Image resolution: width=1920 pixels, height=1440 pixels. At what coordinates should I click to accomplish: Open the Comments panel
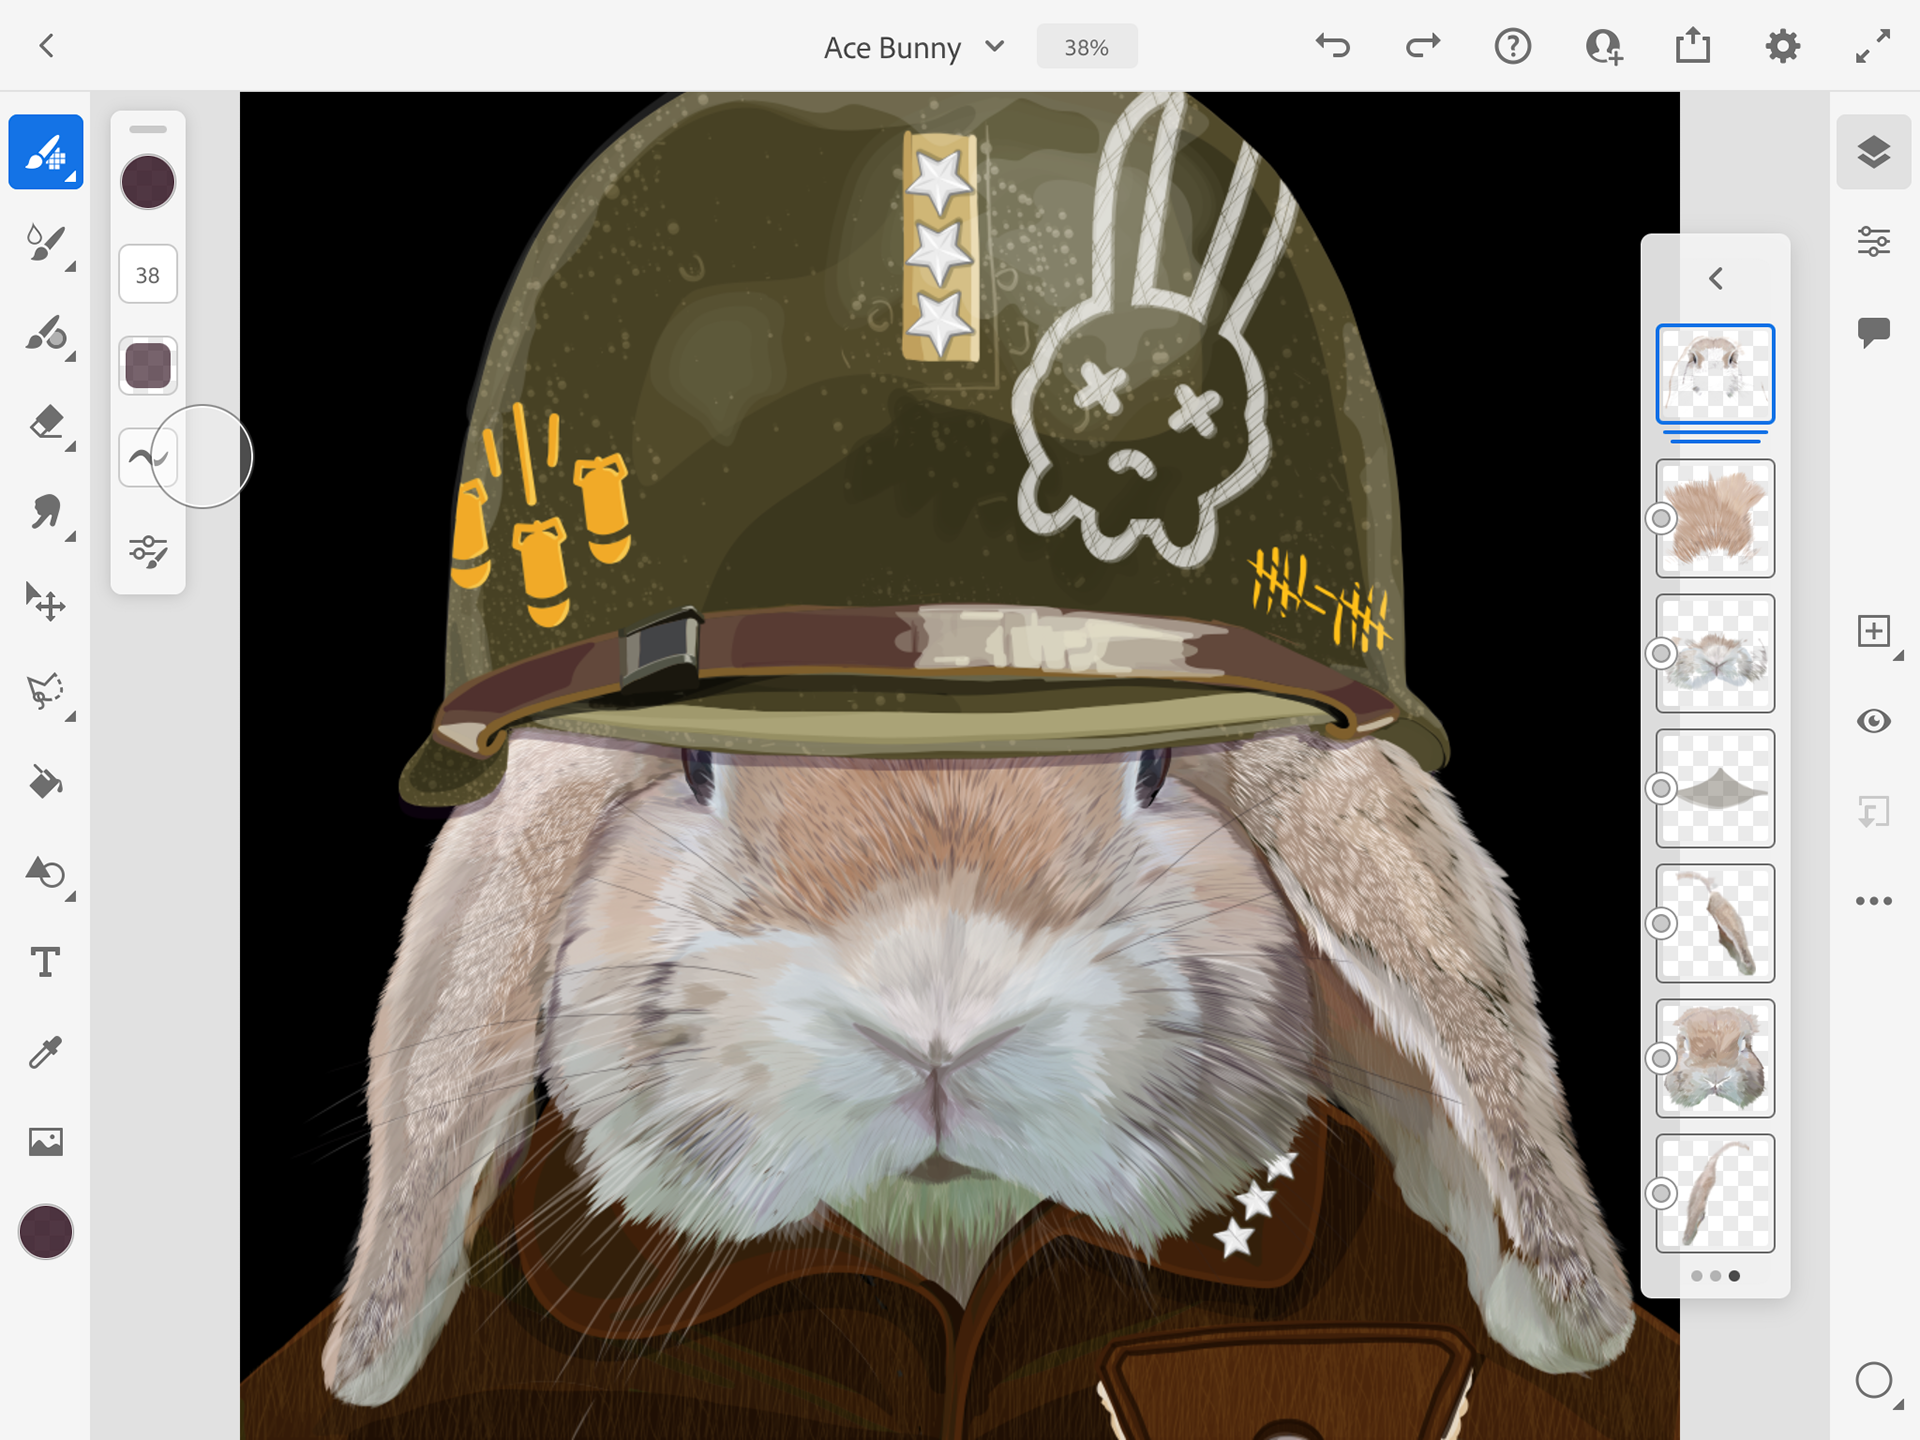click(x=1873, y=331)
